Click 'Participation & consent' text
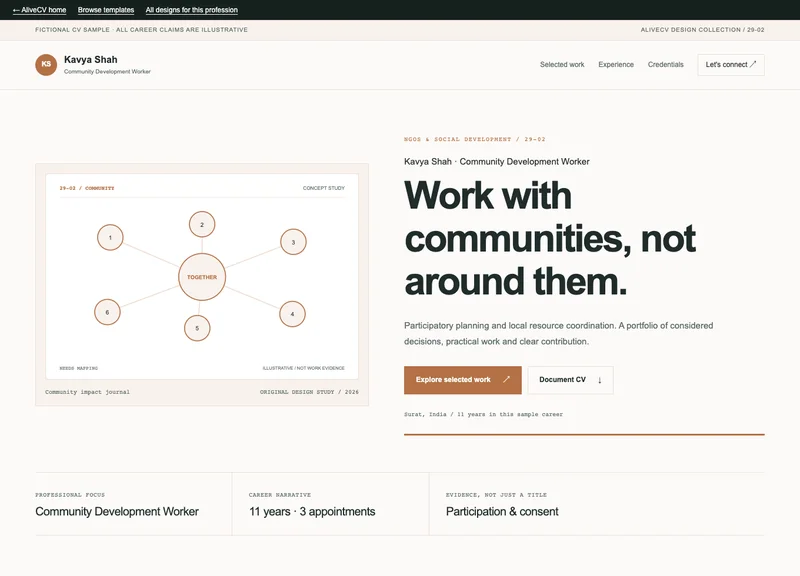Image resolution: width=800 pixels, height=576 pixels. tap(502, 511)
